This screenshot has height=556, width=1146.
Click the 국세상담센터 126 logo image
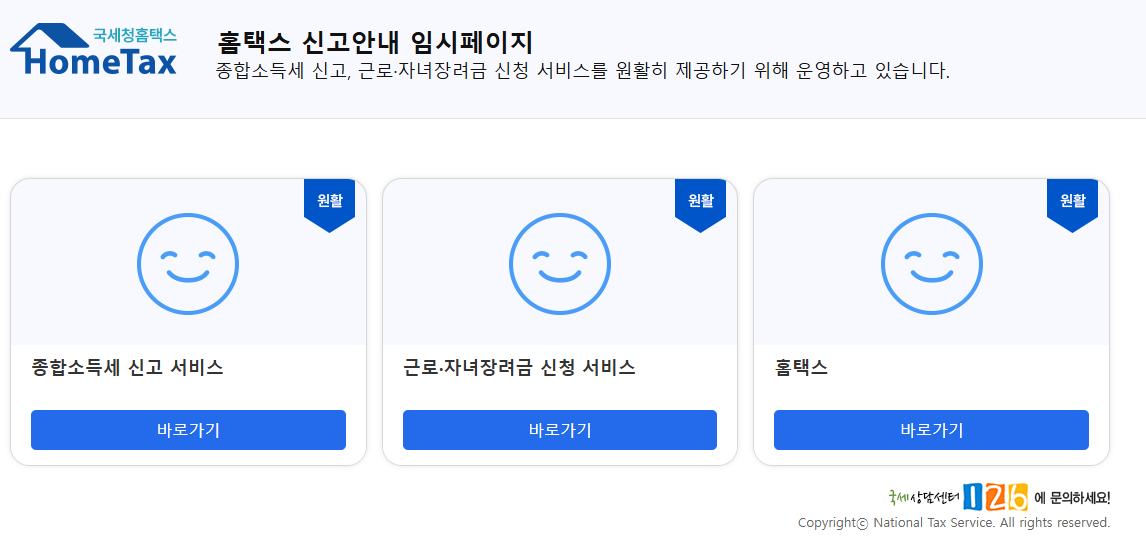(x=958, y=497)
